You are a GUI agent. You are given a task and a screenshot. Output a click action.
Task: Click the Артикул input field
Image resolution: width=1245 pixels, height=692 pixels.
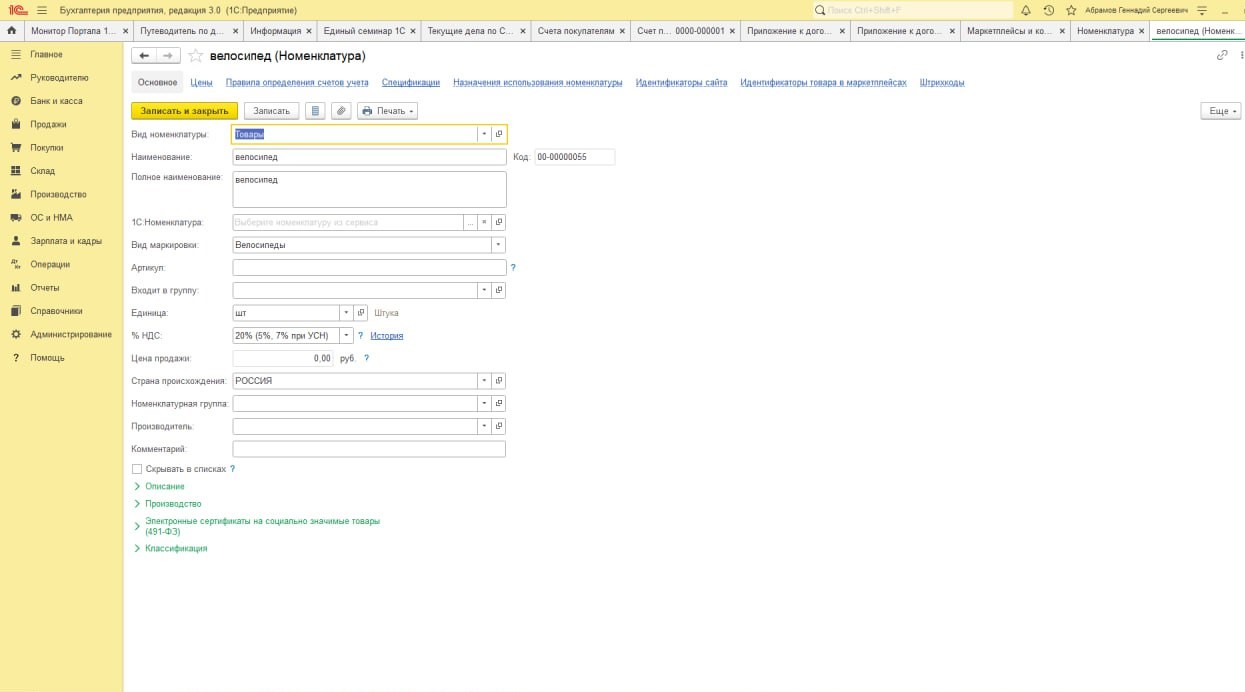pyautogui.click(x=369, y=268)
